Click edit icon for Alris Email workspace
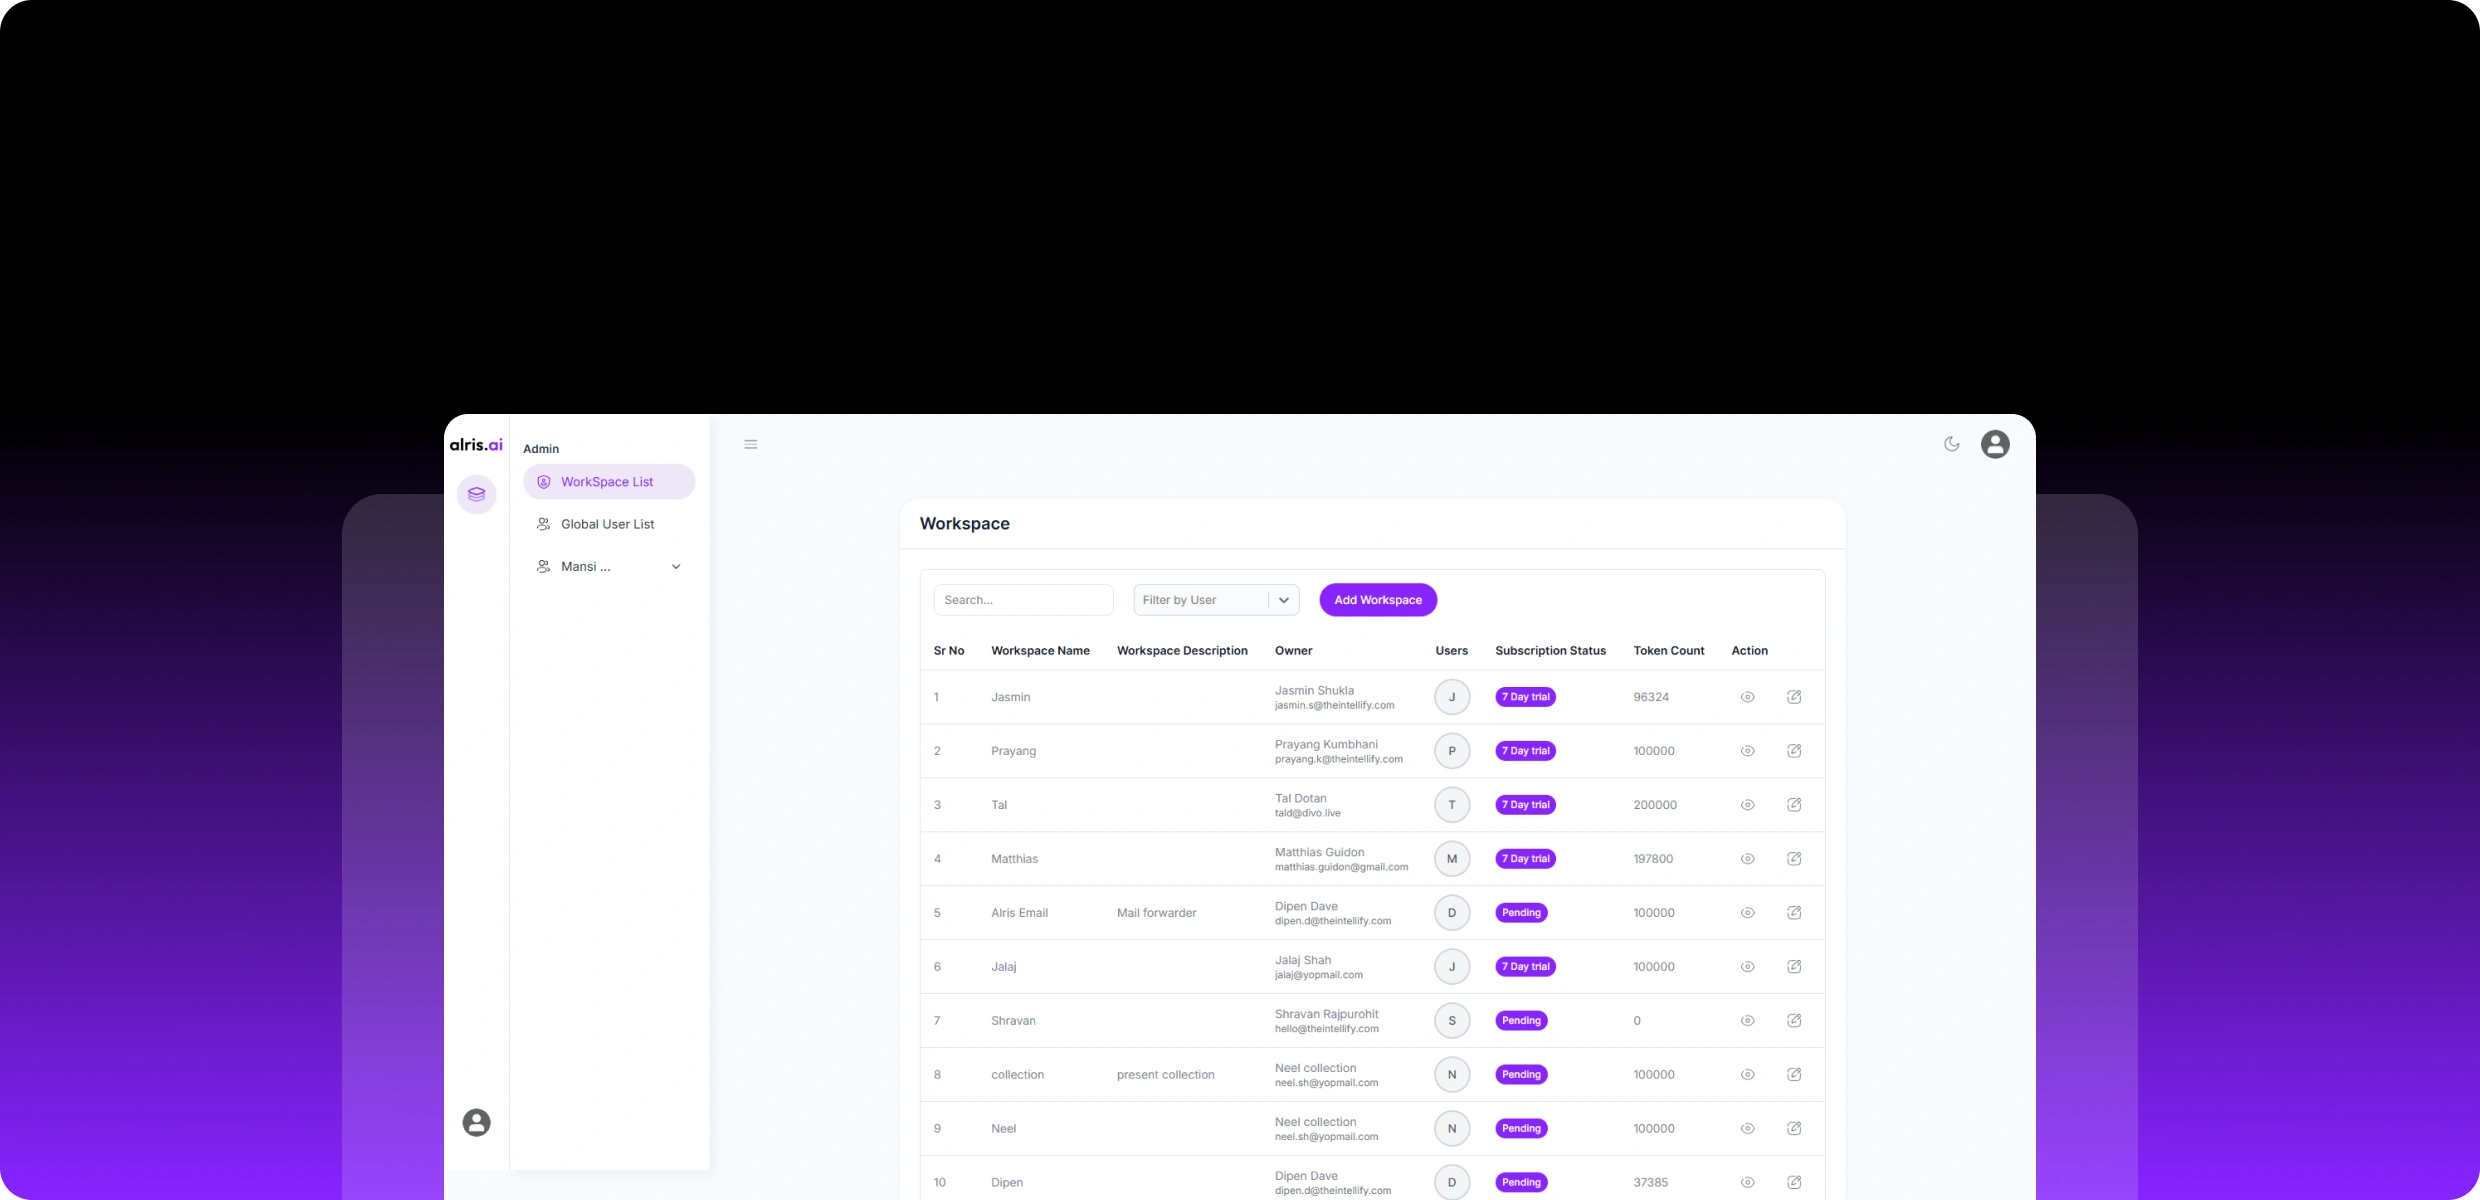This screenshot has width=2480, height=1200. pyautogui.click(x=1794, y=913)
